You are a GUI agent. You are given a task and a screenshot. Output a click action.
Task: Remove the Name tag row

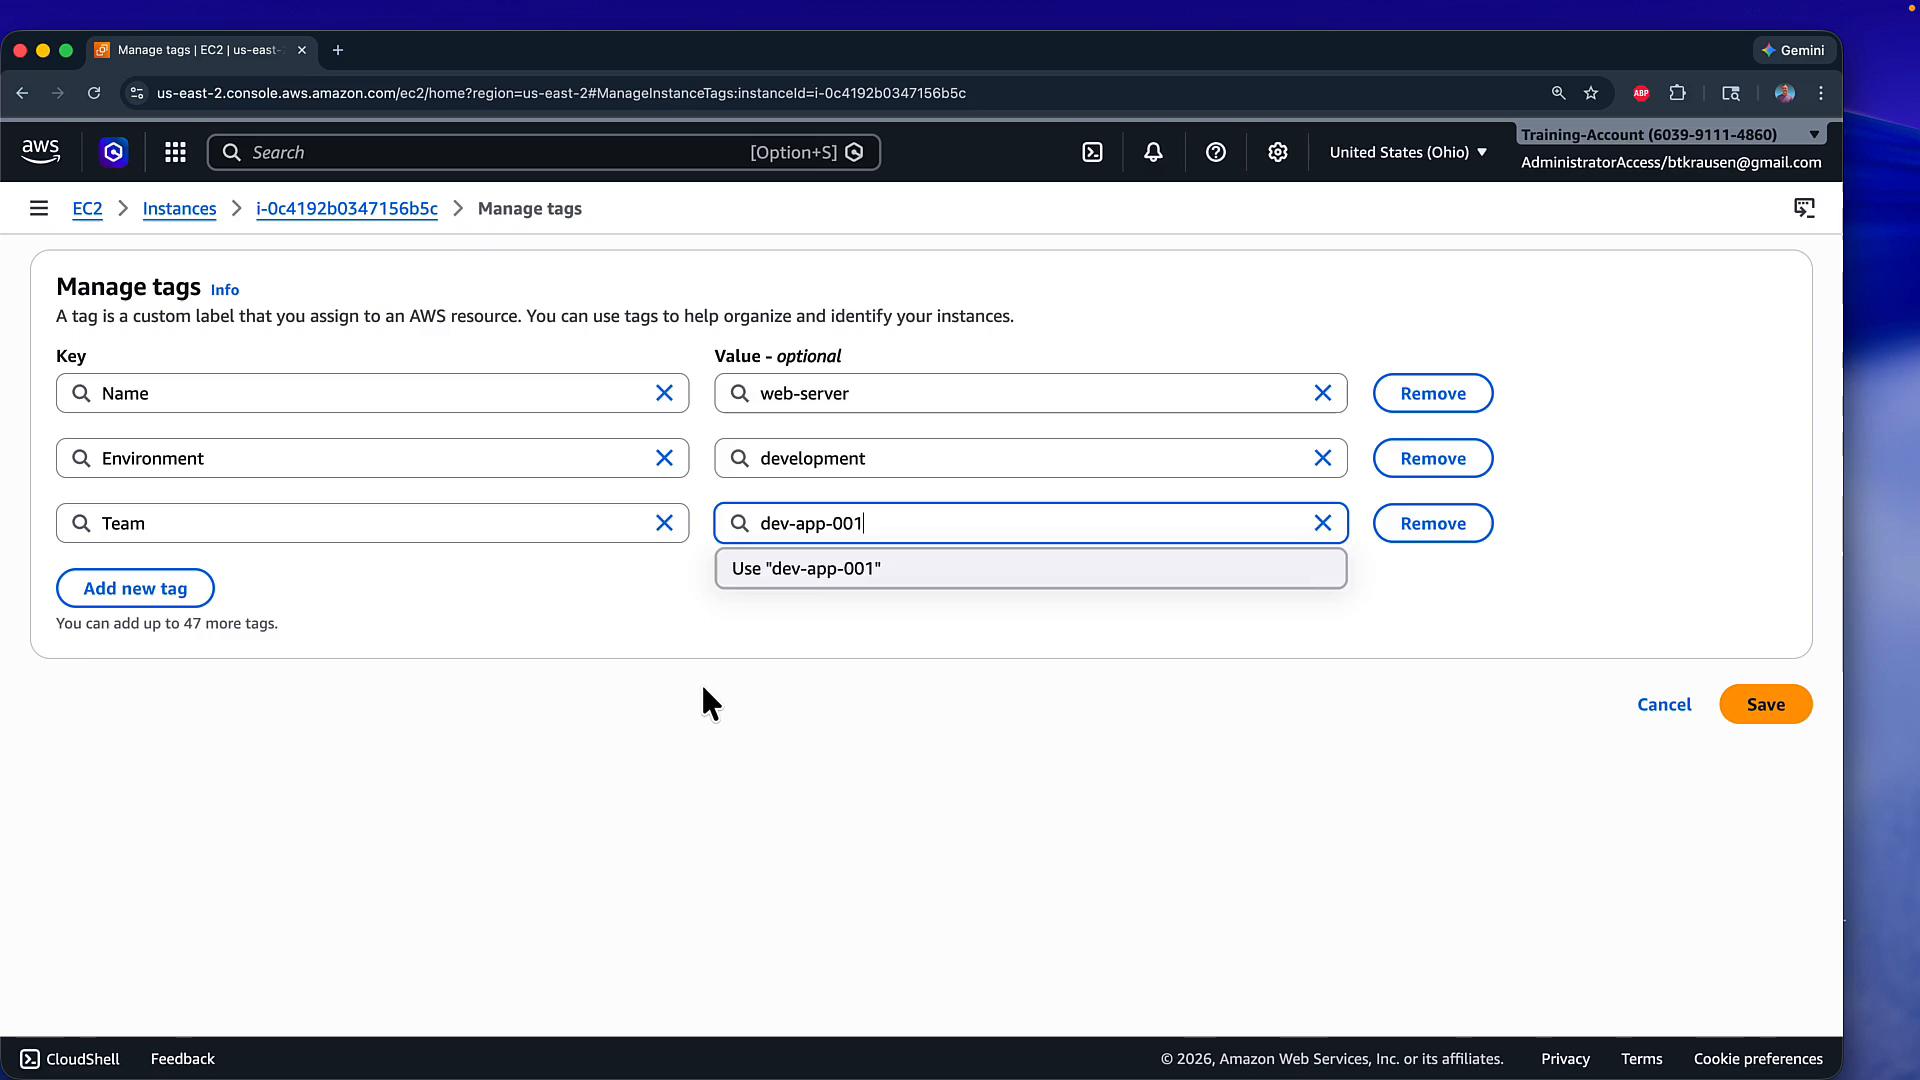1433,393
